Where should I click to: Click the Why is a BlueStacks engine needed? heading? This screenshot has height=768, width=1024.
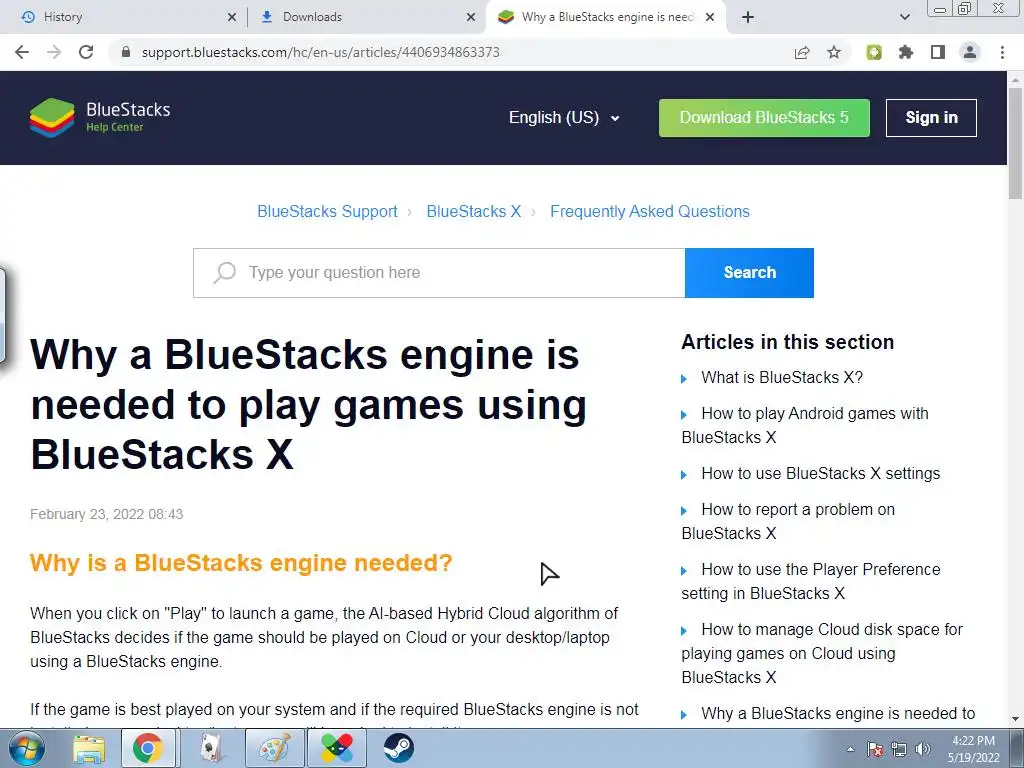pyautogui.click(x=241, y=563)
